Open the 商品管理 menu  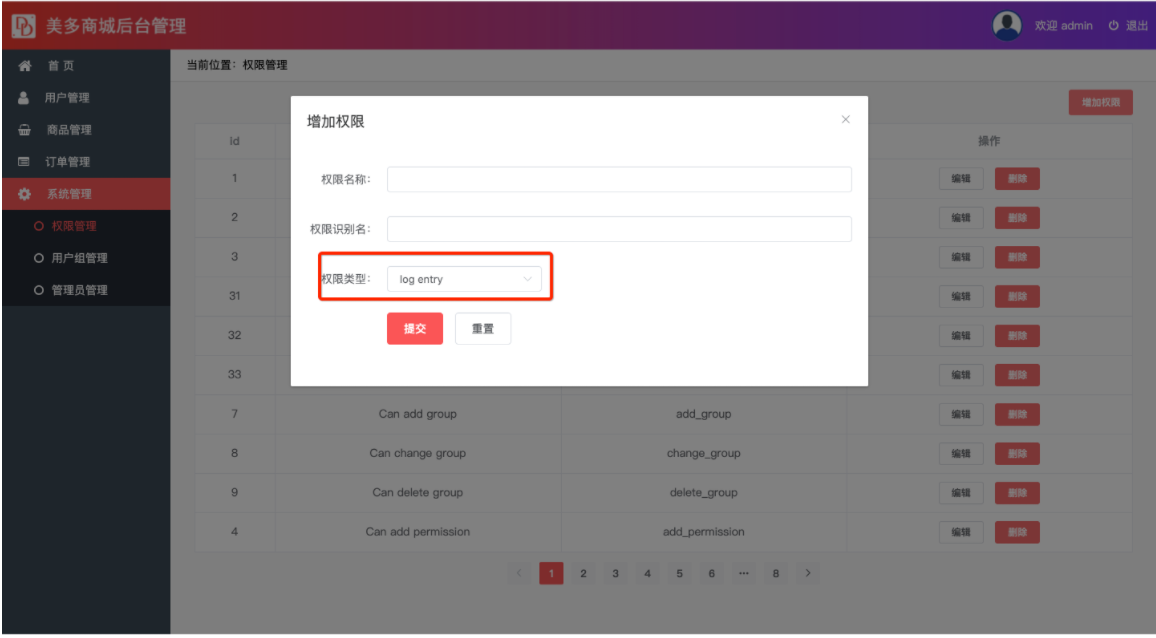[x=86, y=130]
